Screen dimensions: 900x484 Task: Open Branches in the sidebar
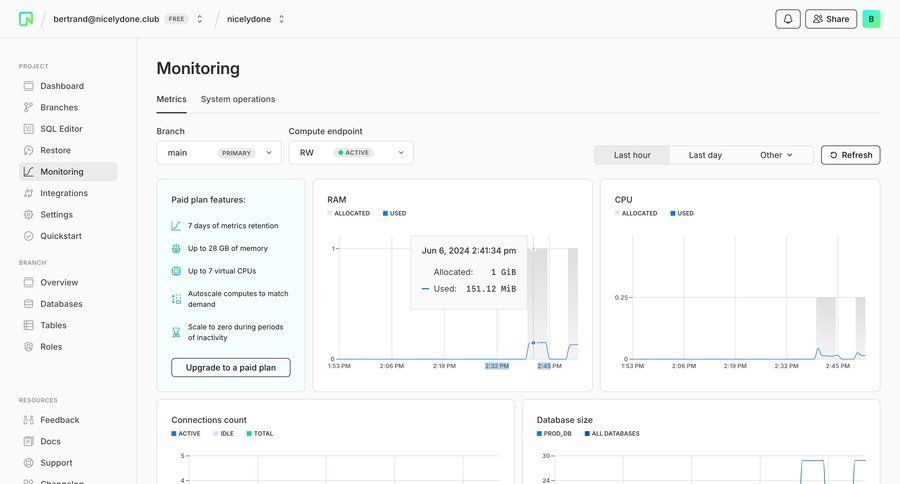coord(68,107)
